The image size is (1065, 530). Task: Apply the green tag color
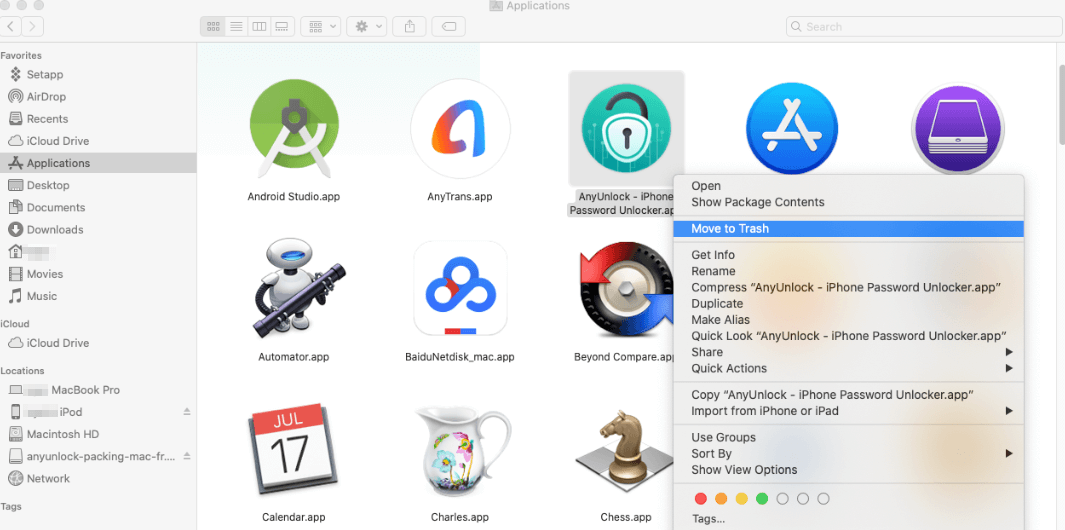click(762, 499)
